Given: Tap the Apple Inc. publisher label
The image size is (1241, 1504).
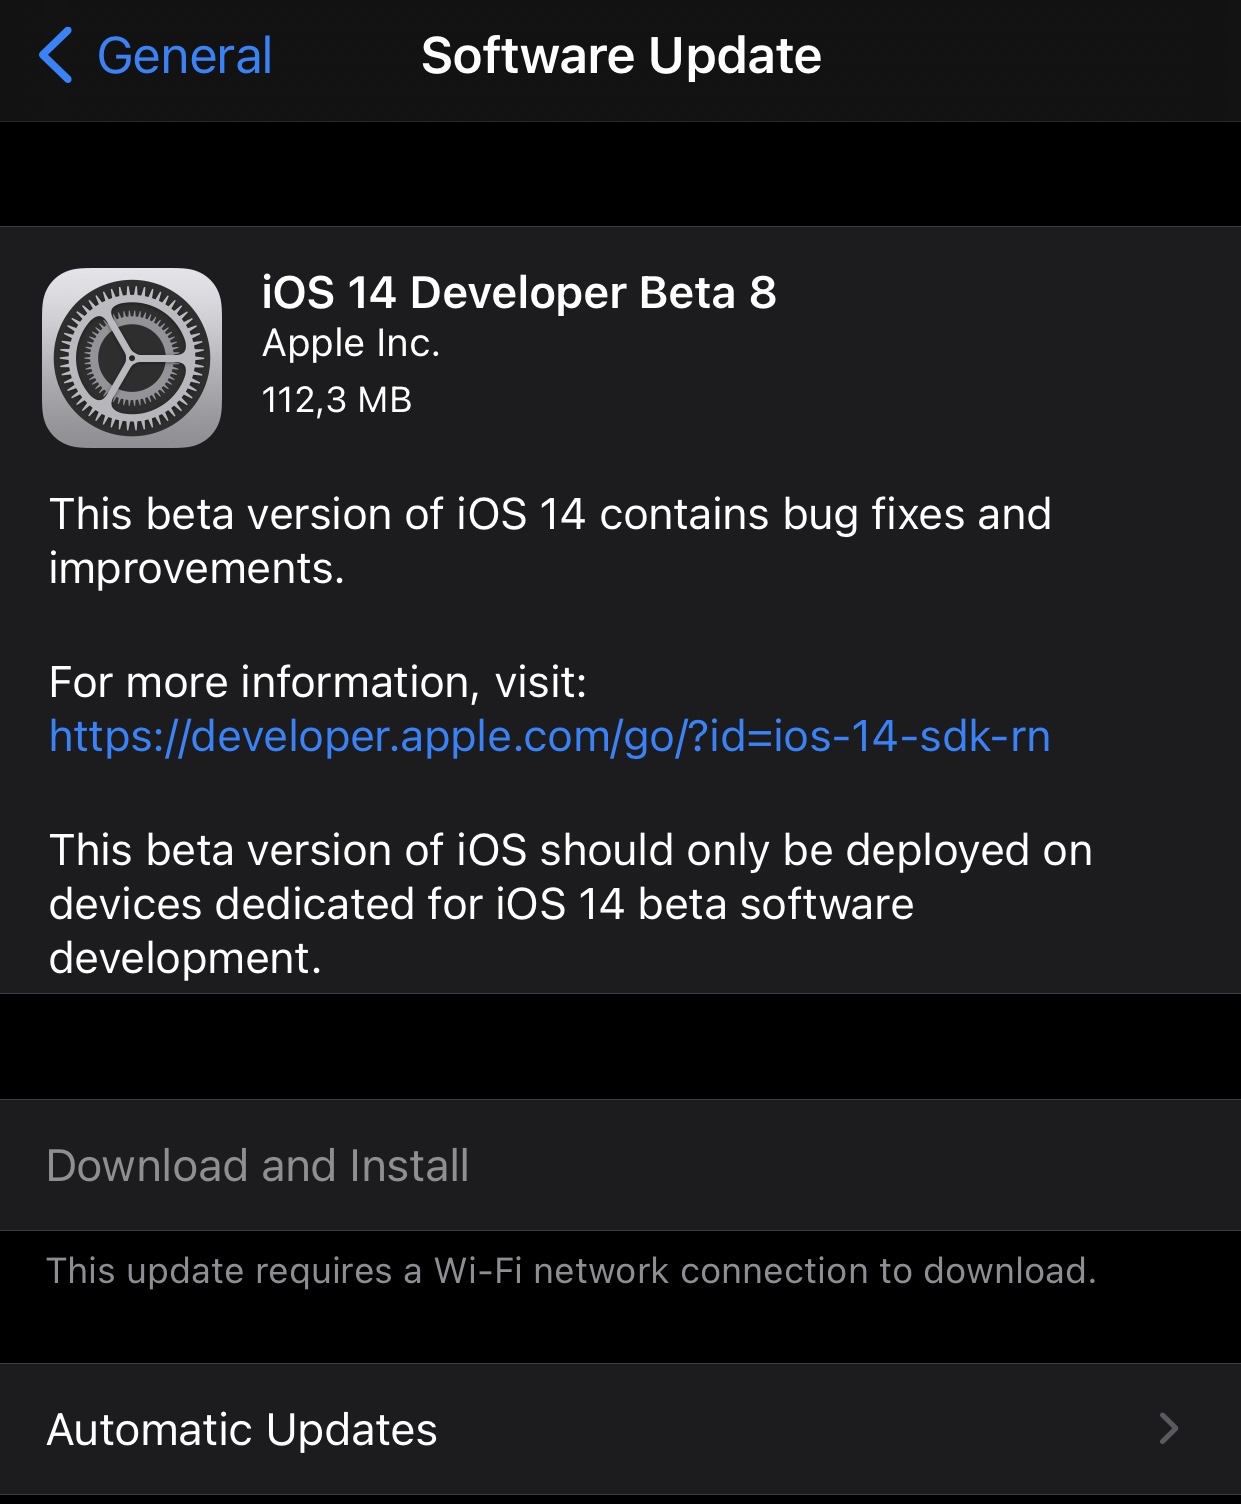Looking at the screenshot, I should click(351, 343).
